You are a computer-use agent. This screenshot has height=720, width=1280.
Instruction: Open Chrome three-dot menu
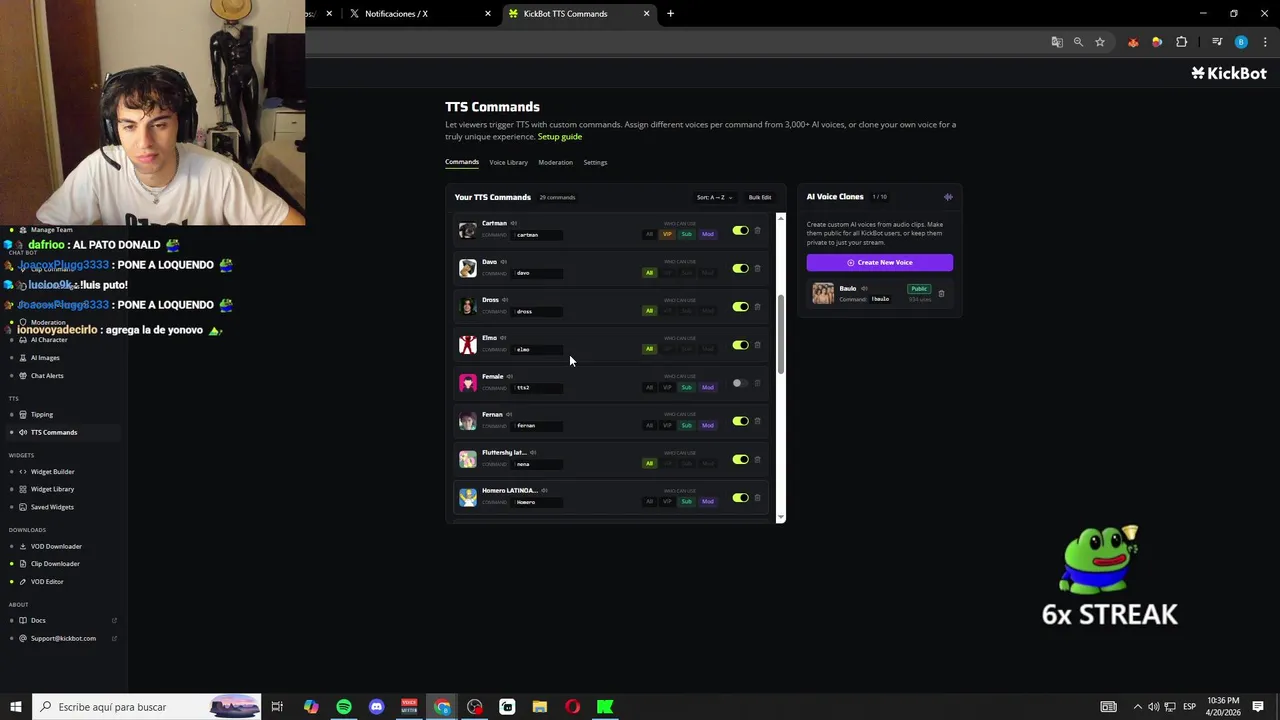[1266, 42]
